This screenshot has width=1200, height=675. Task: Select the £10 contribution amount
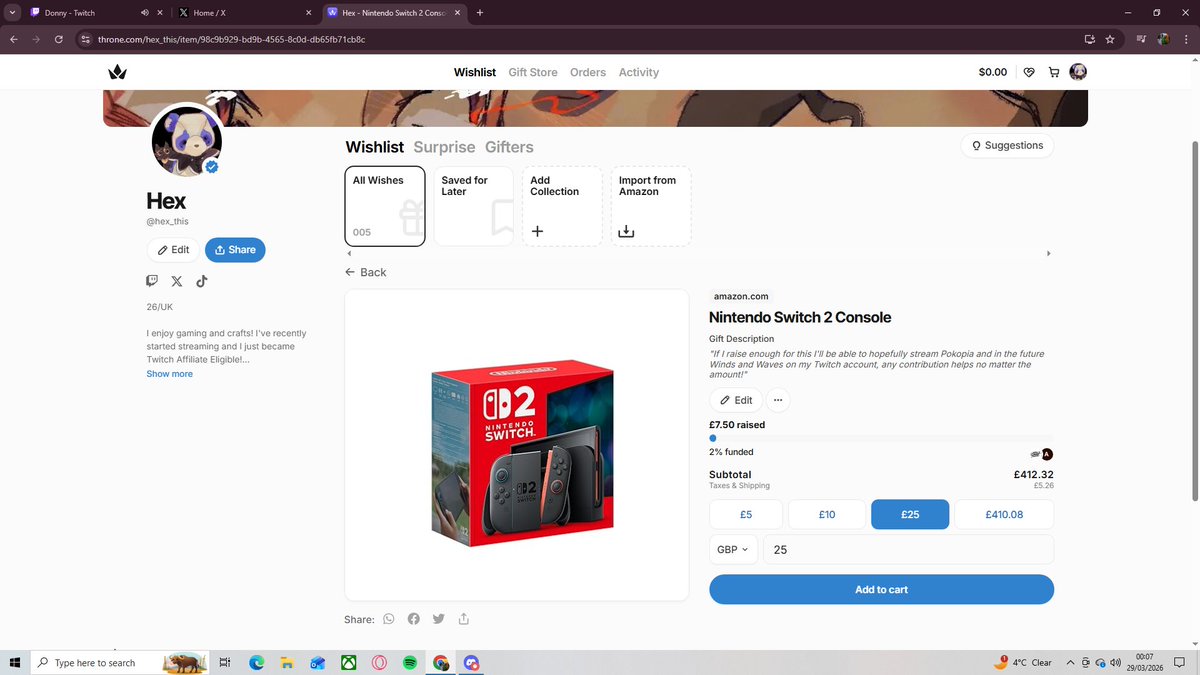tap(827, 514)
